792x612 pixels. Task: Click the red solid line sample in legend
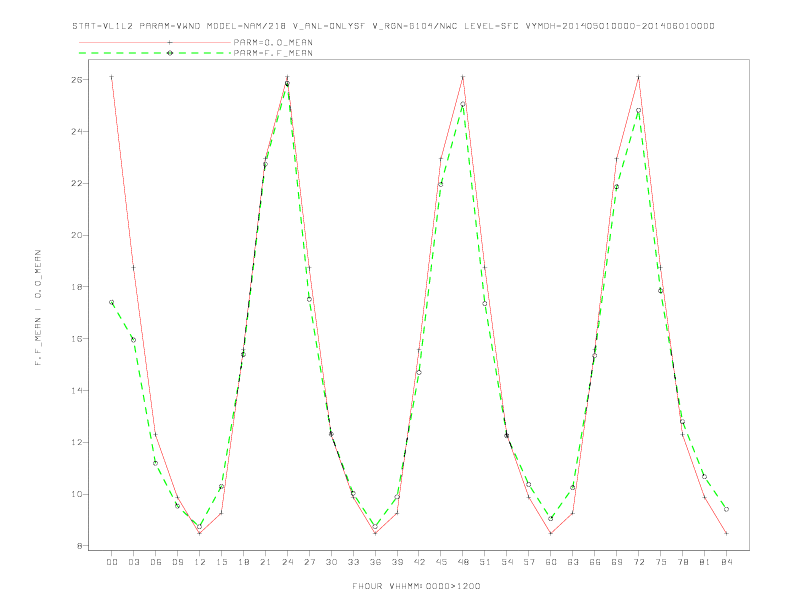click(x=155, y=42)
